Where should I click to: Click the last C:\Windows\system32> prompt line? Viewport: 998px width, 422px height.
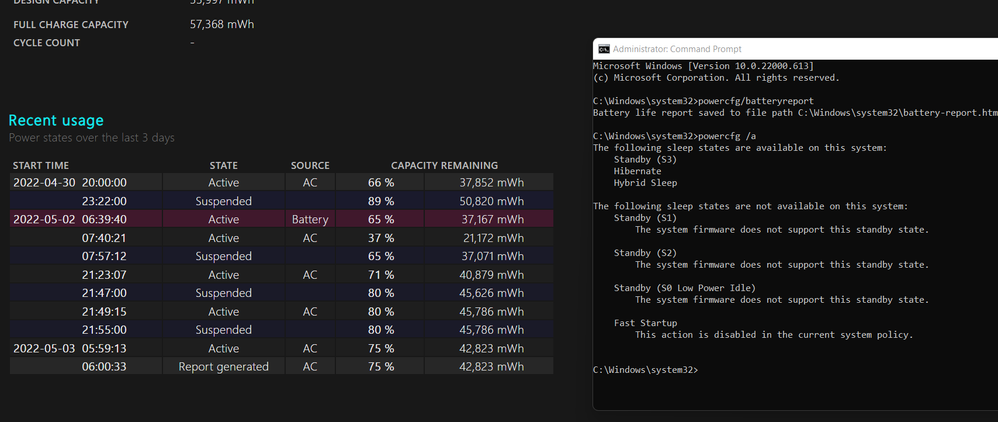(x=645, y=370)
